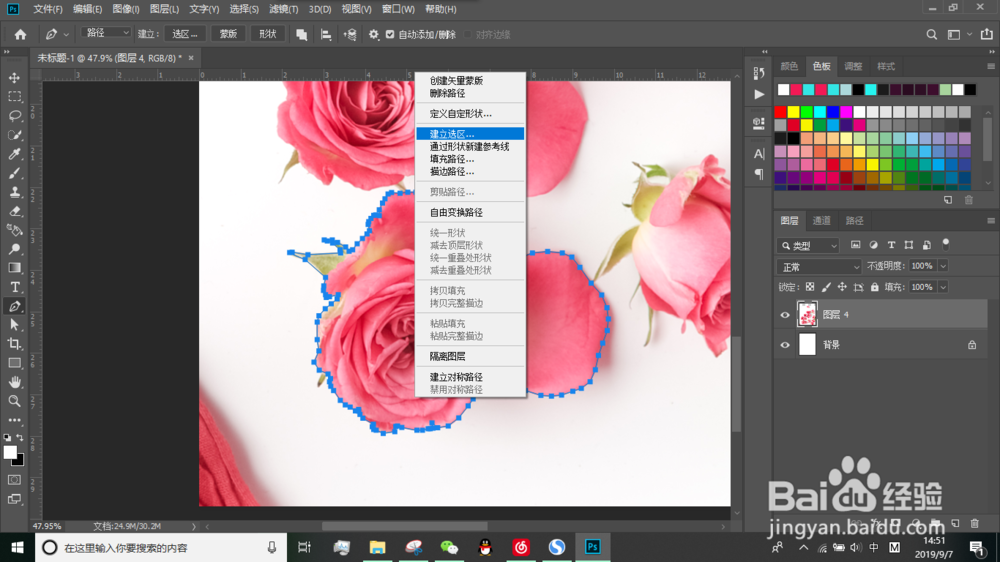Pick the yellow swatch in color grid

coord(793,112)
